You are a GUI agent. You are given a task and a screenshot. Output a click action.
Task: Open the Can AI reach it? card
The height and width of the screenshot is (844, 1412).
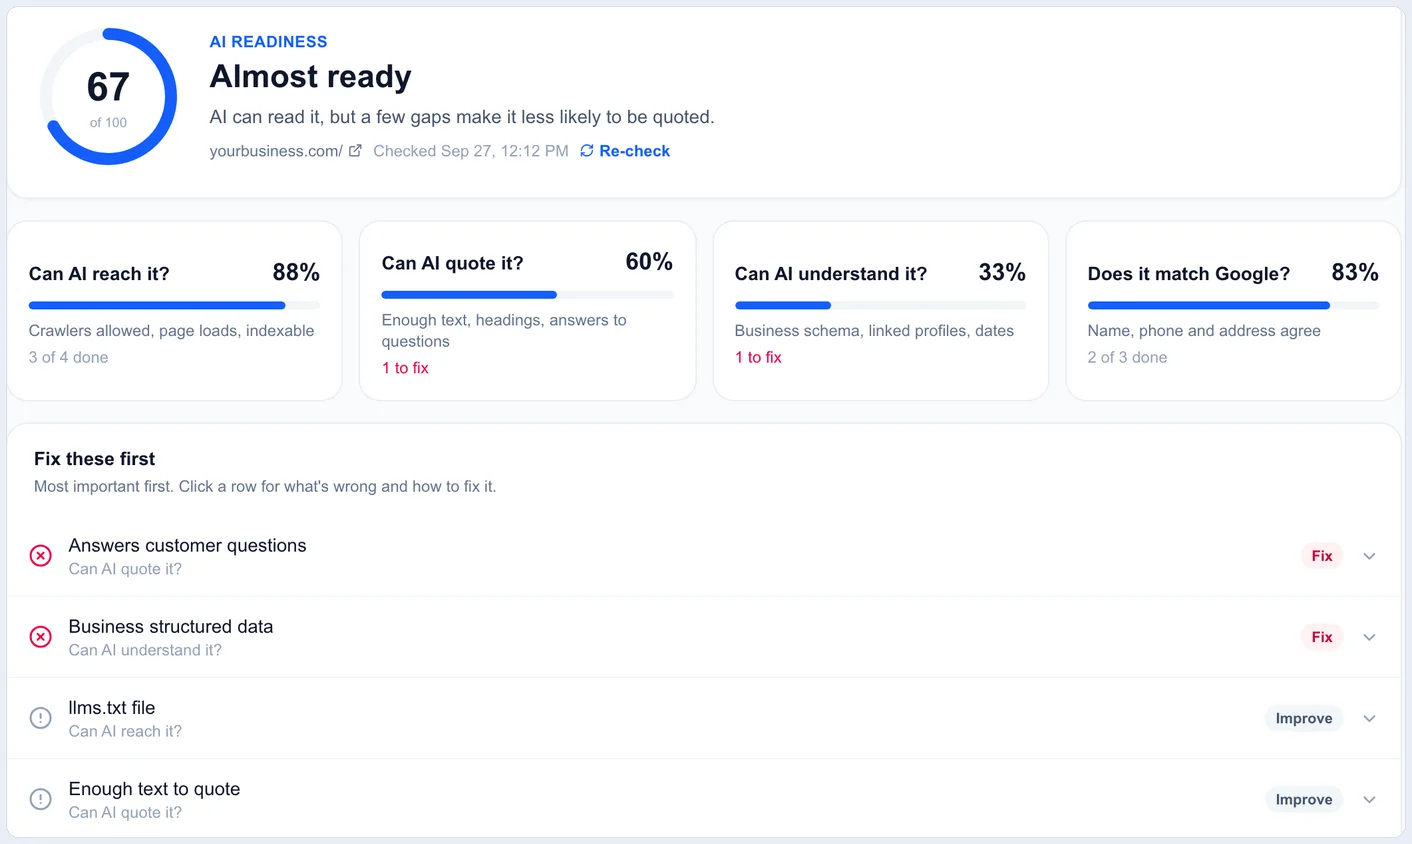174,311
